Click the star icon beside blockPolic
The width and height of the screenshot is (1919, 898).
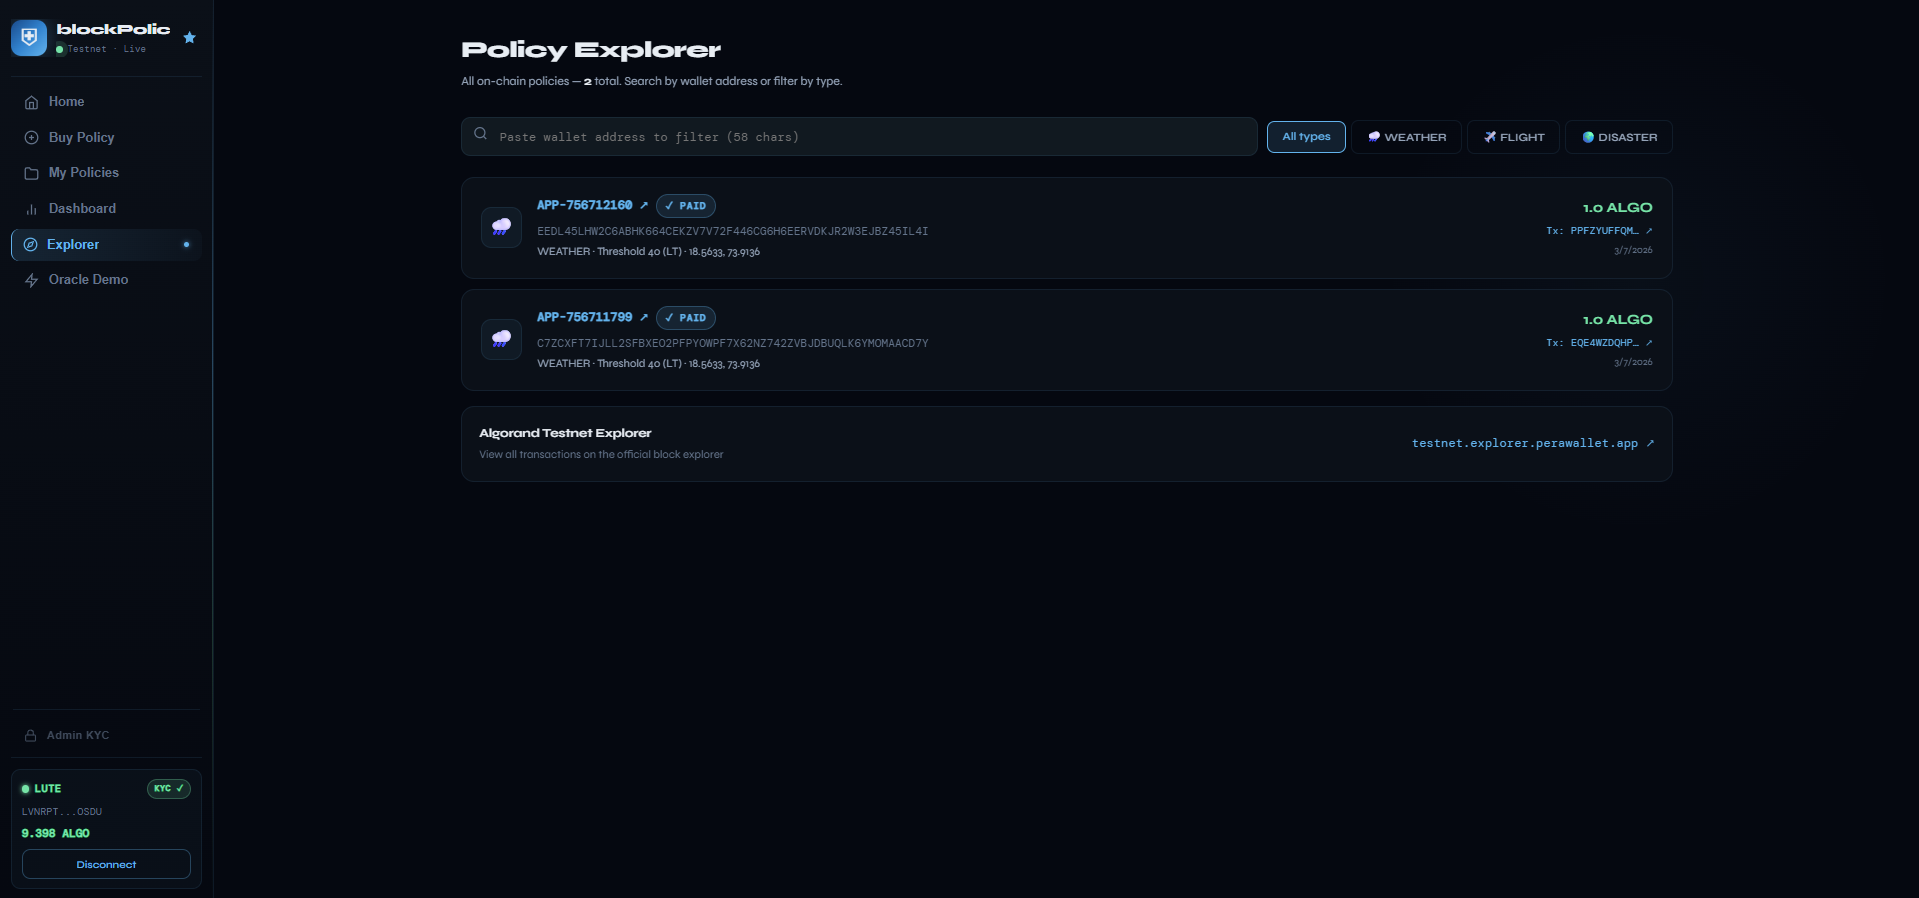point(189,38)
